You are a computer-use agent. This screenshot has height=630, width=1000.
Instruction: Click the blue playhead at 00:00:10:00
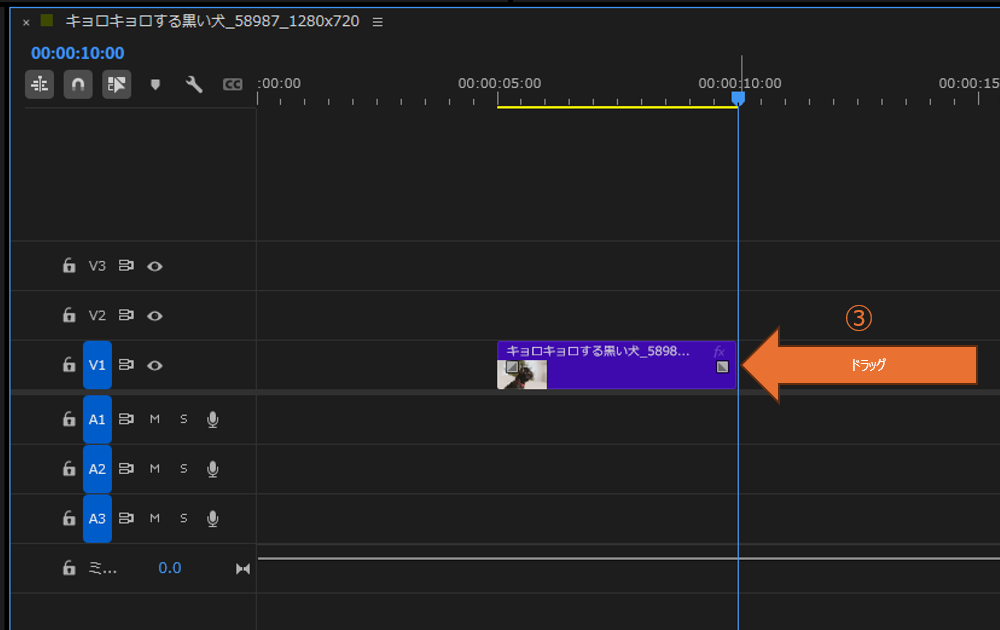point(738,98)
